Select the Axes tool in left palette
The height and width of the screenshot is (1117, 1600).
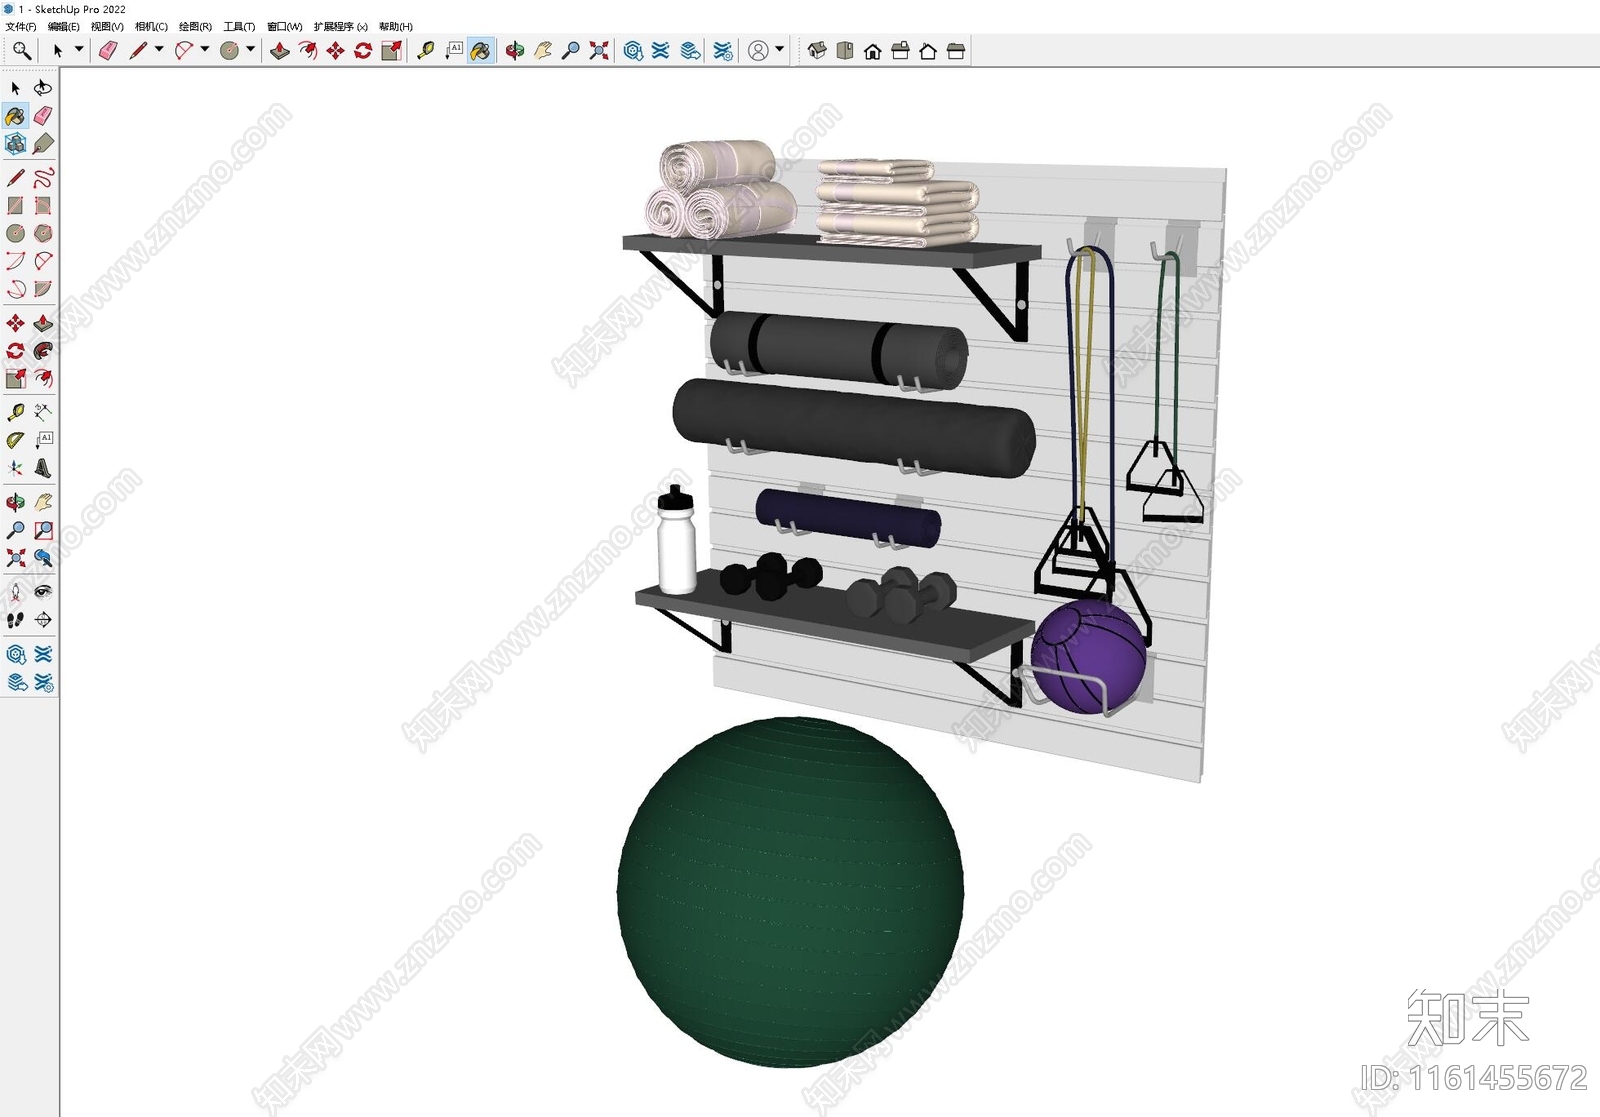pos(15,468)
